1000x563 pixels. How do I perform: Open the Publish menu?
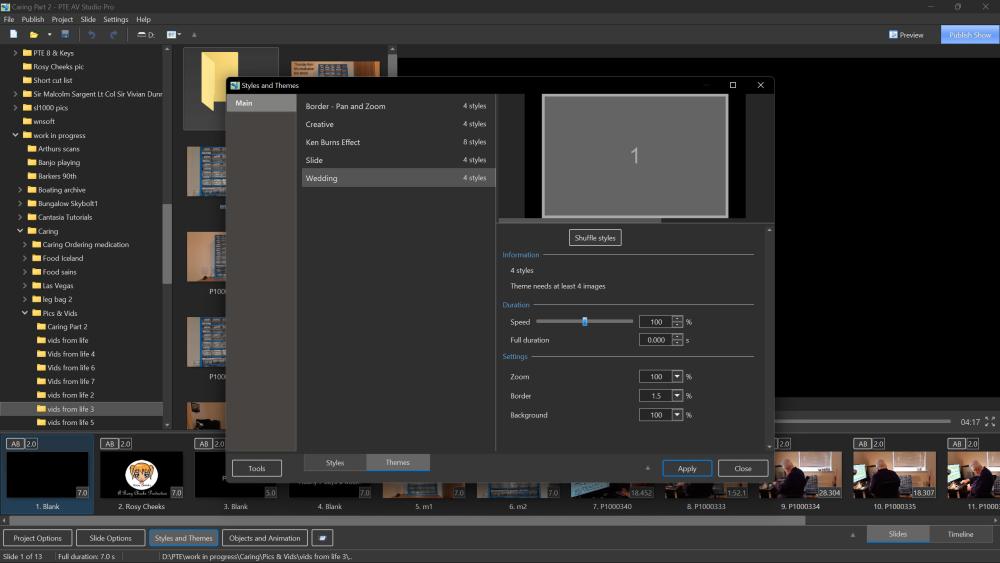click(x=33, y=19)
